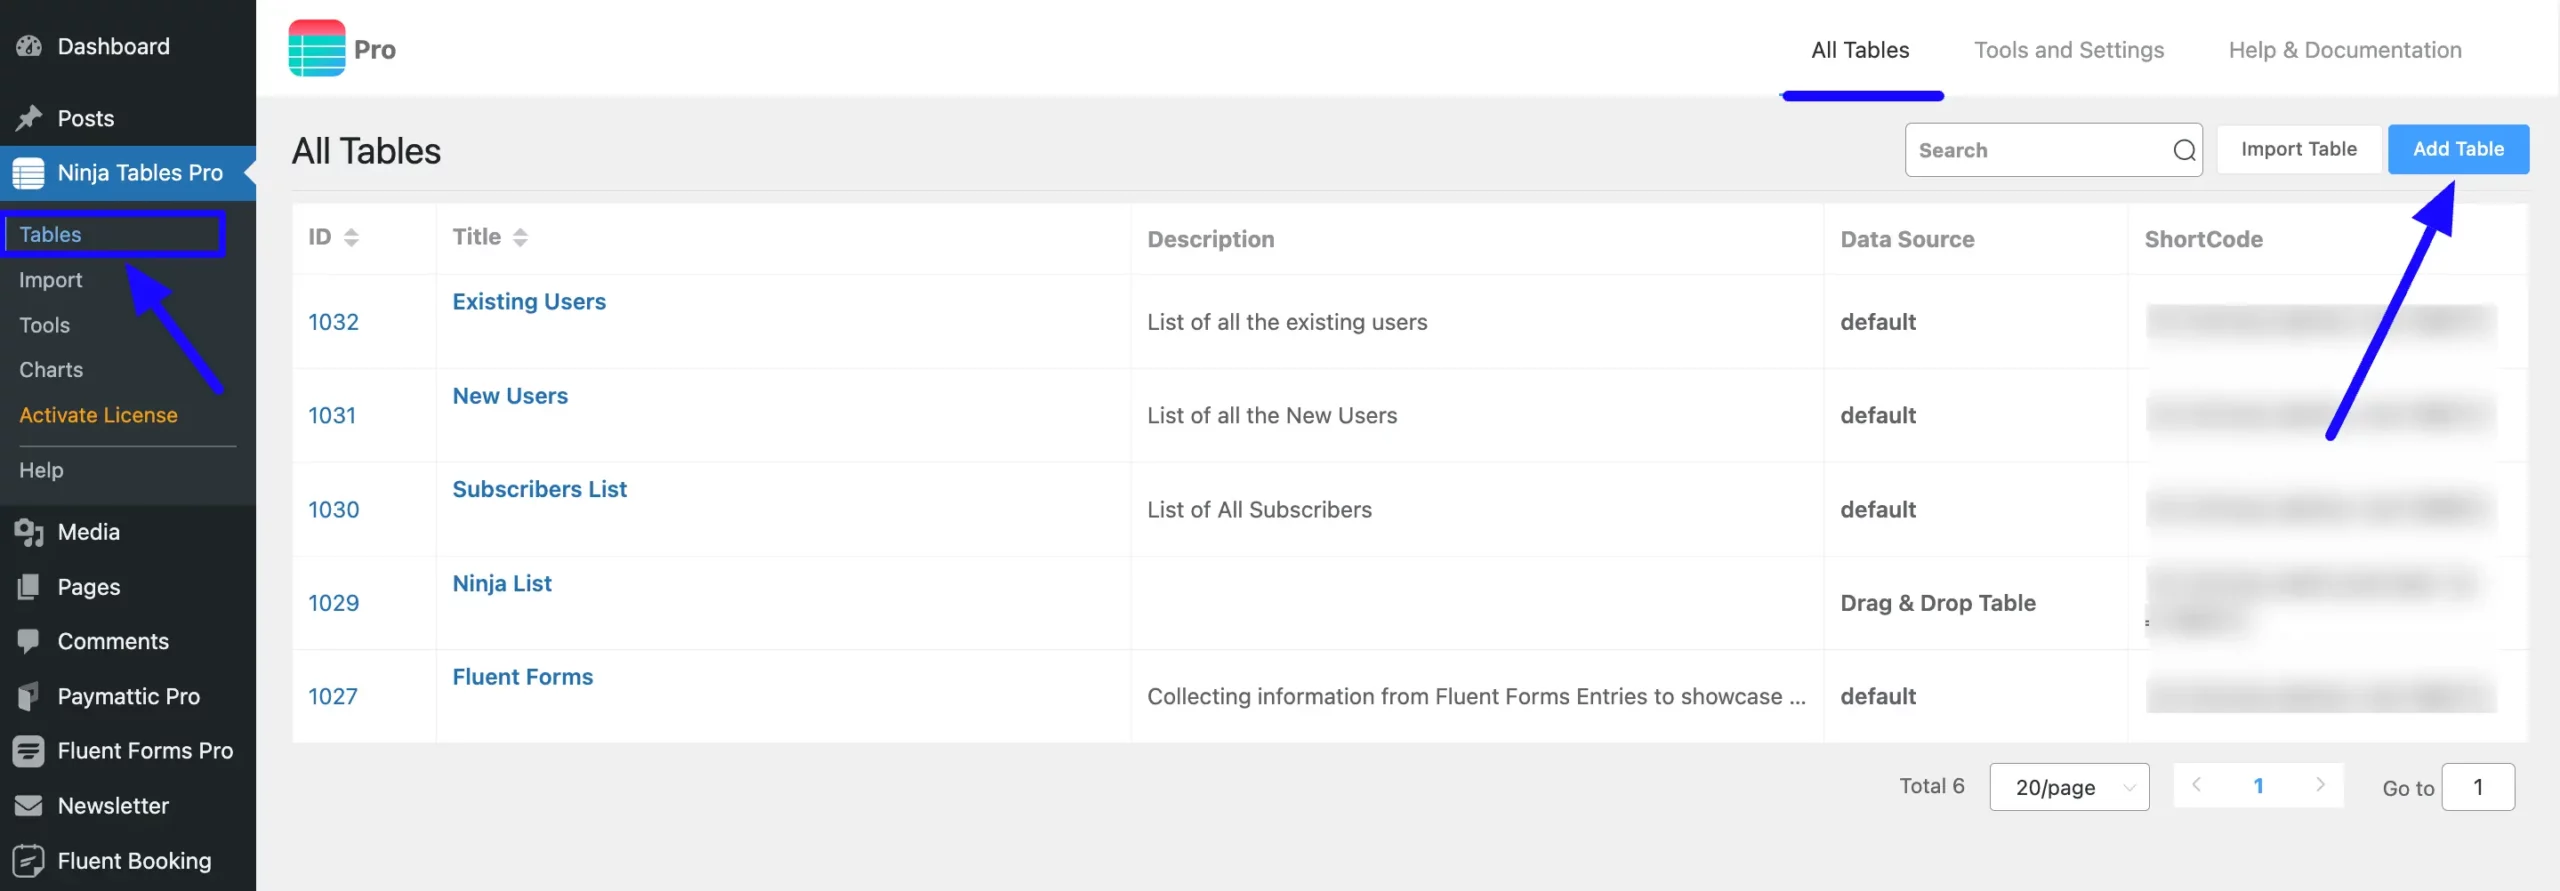Click the ShortCode column header
The height and width of the screenshot is (891, 2560).
2203,239
